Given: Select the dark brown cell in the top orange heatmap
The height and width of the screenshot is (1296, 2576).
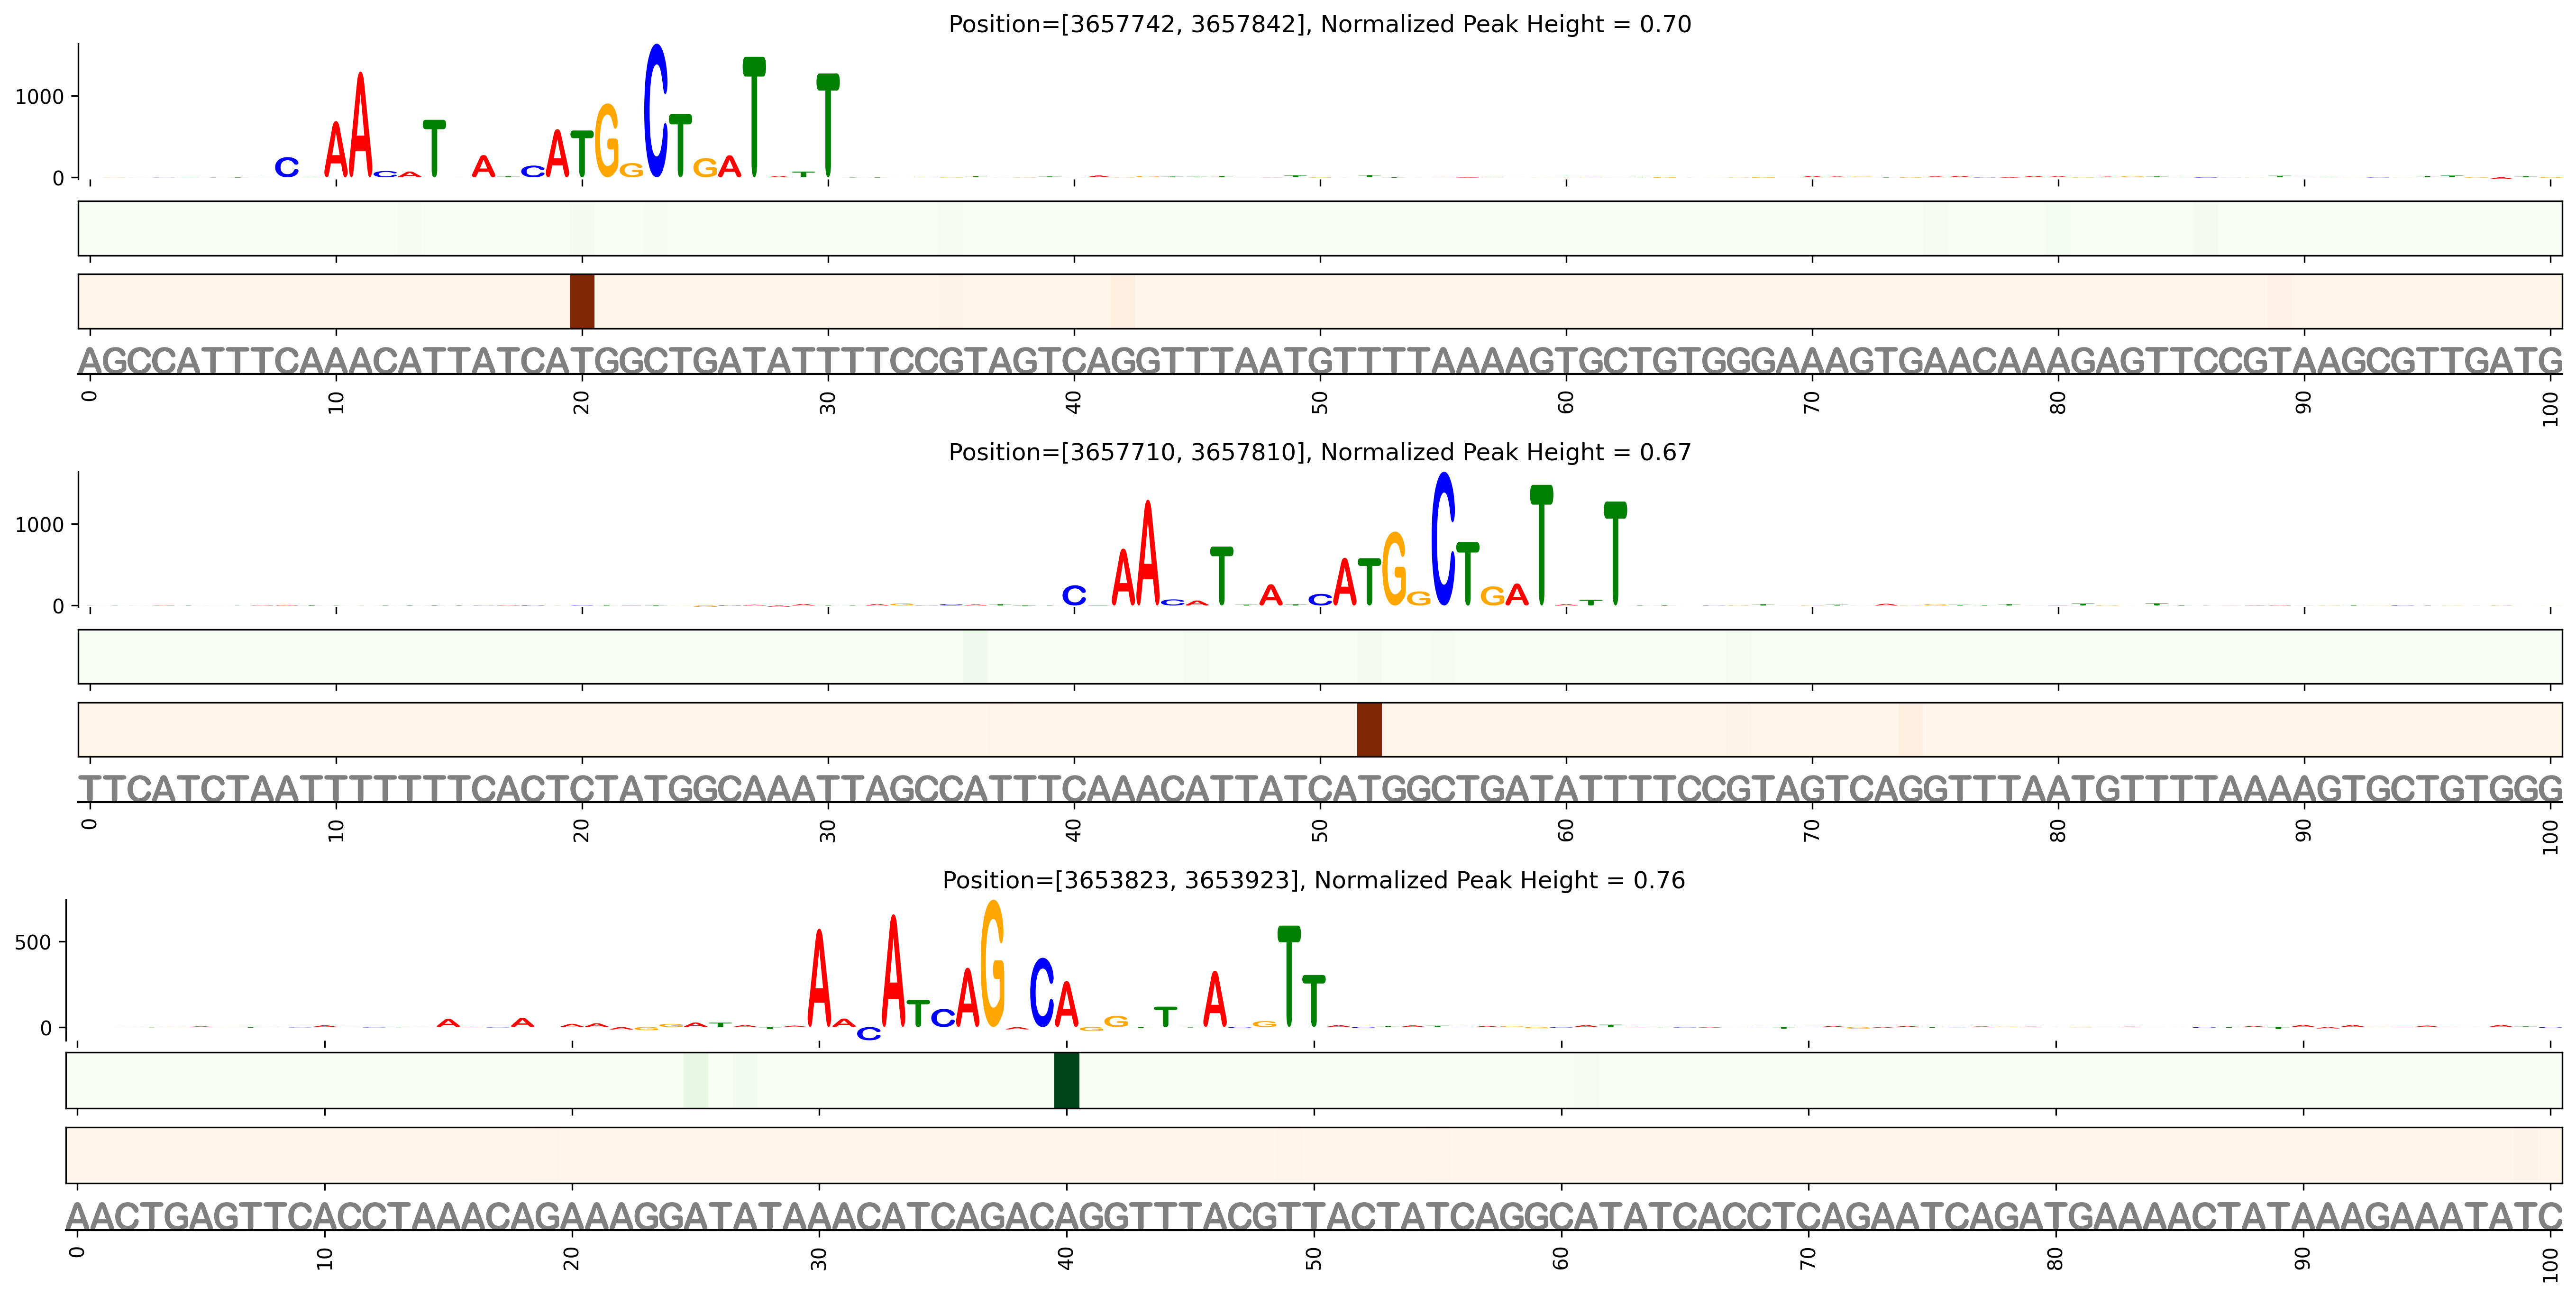Looking at the screenshot, I should coord(582,301).
